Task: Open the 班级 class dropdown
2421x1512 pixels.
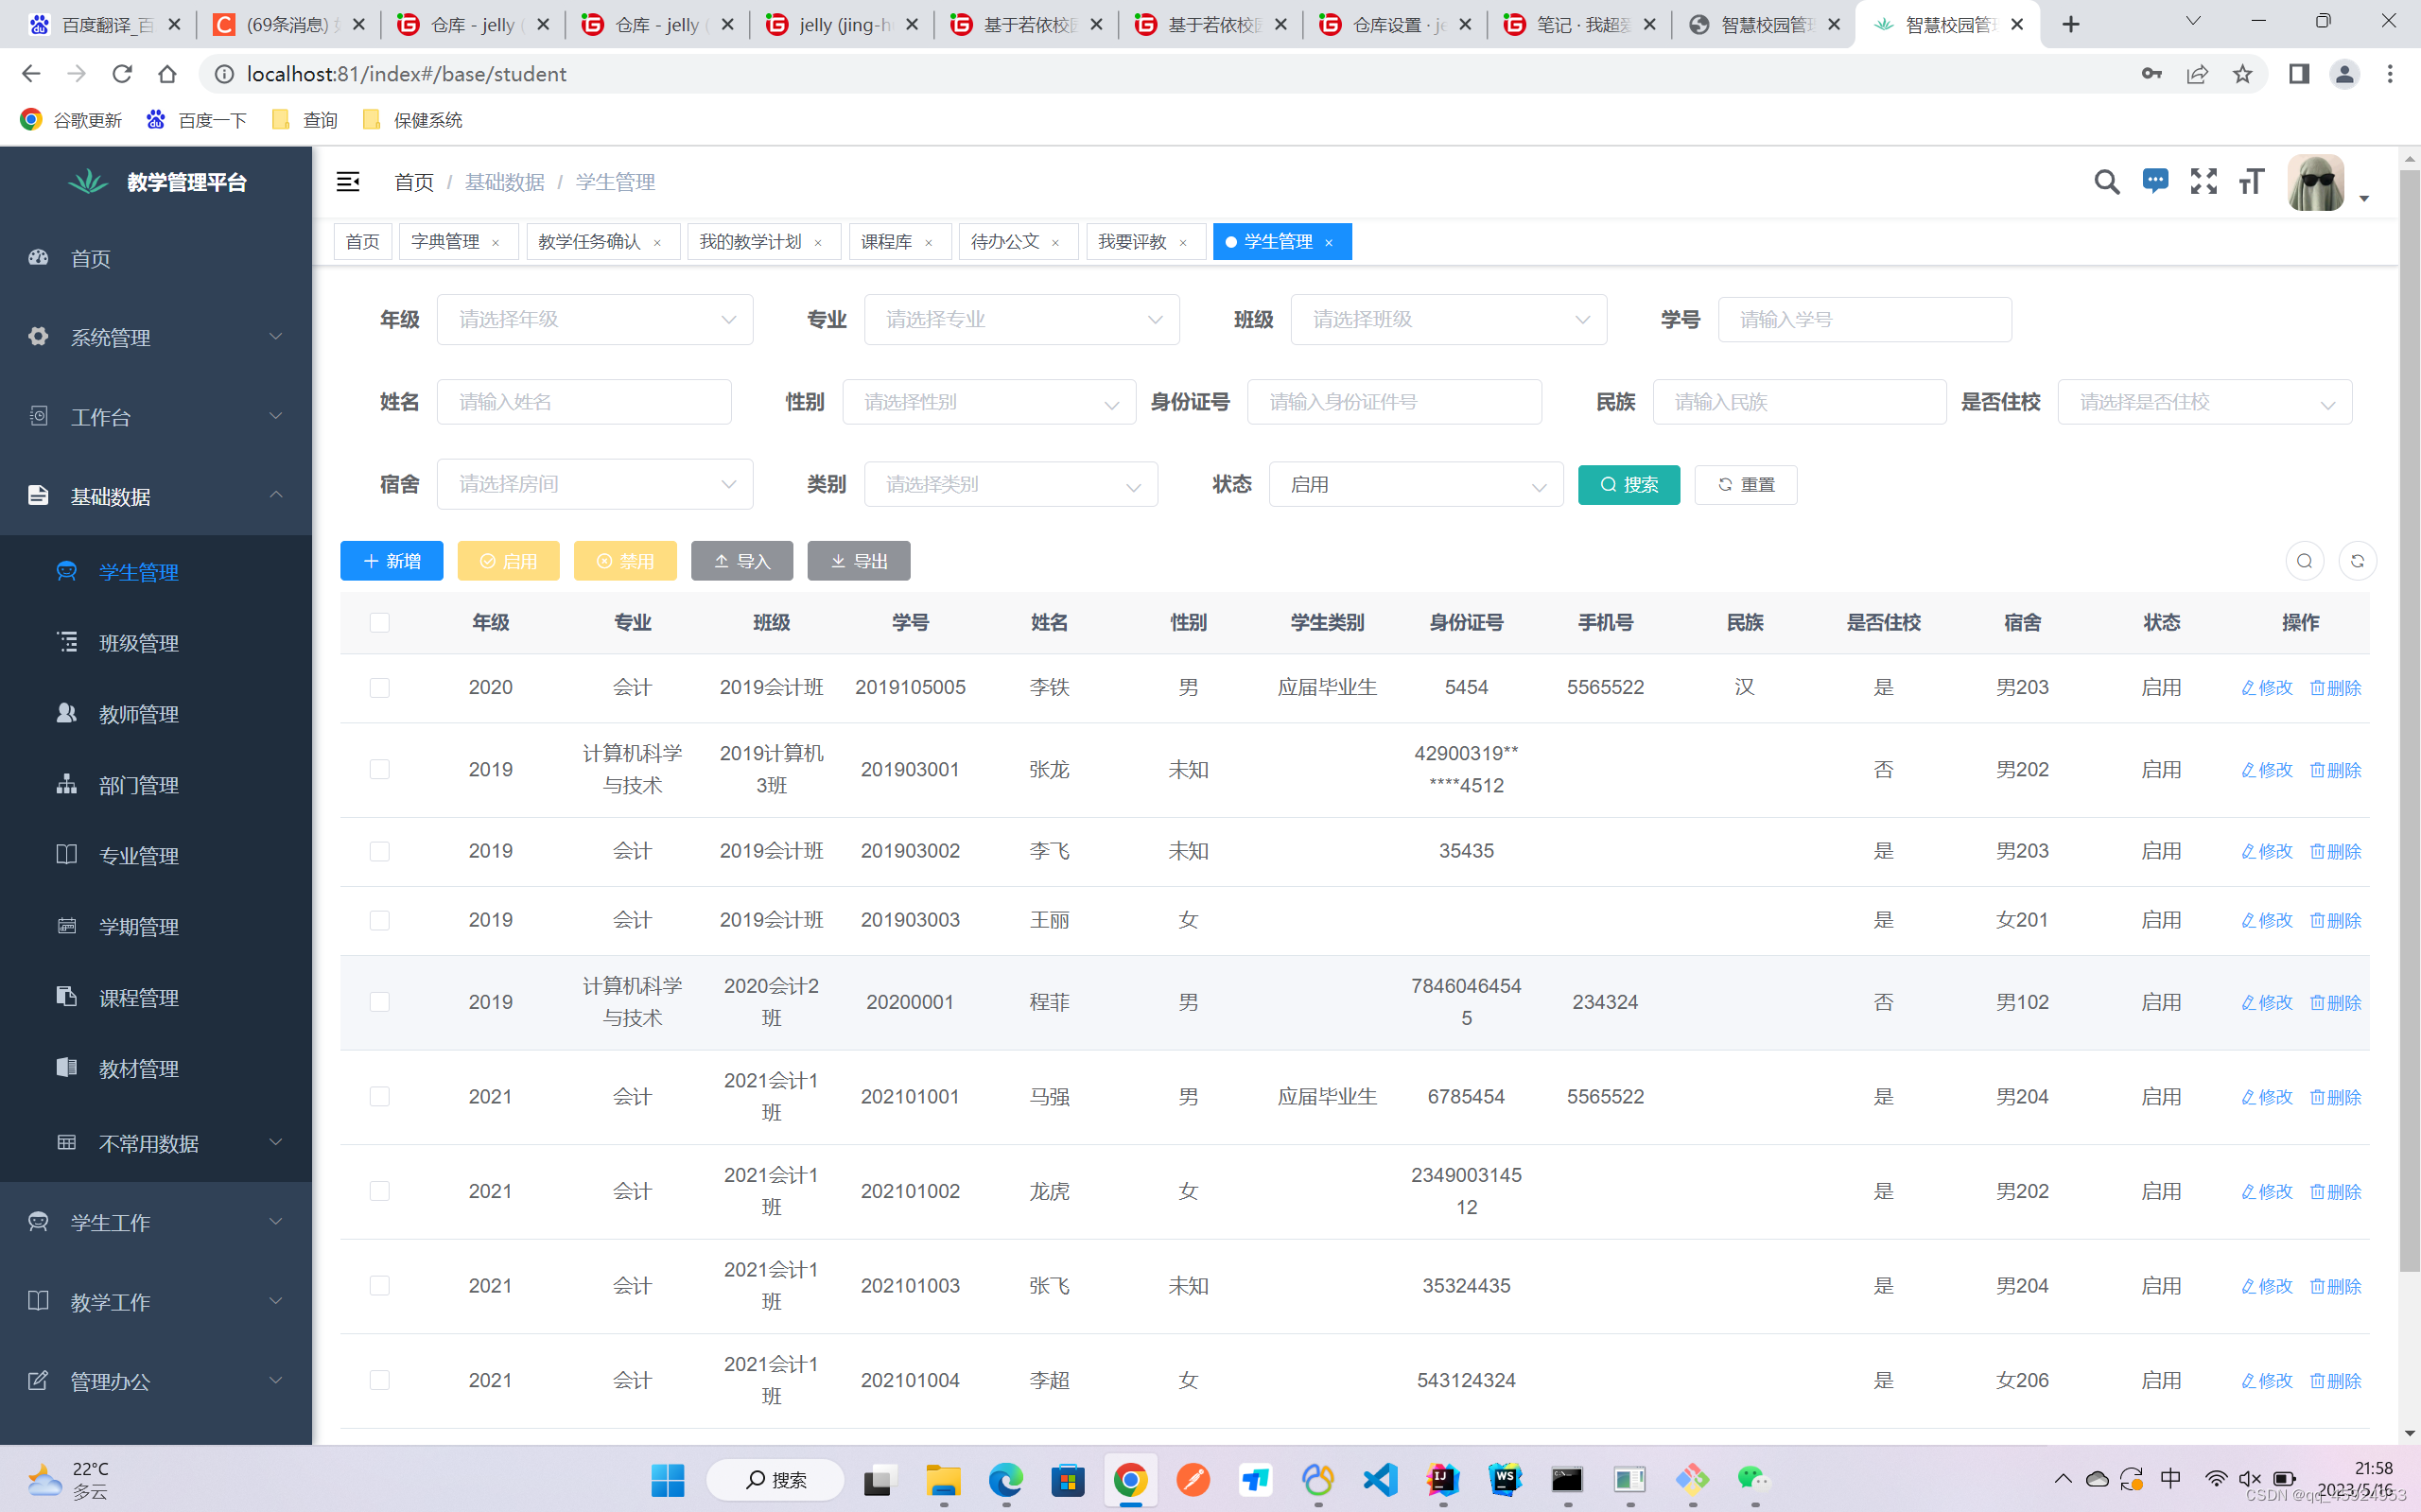Action: click(x=1448, y=319)
